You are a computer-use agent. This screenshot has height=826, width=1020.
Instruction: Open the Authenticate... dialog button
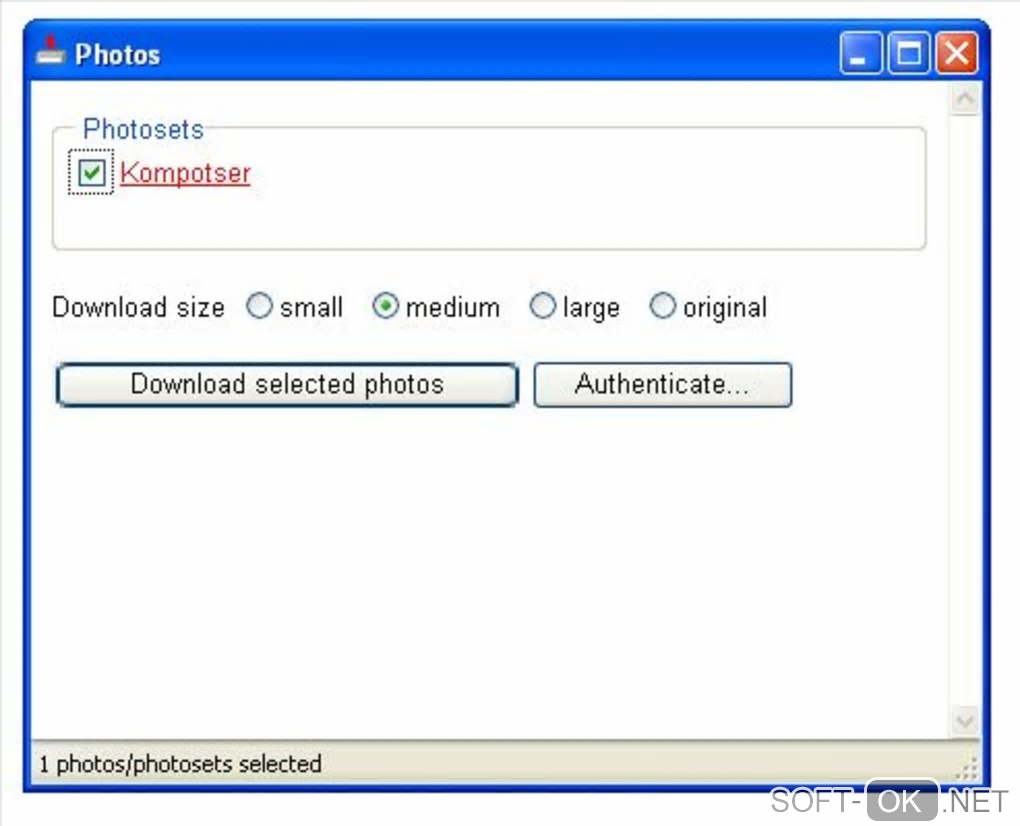(x=662, y=384)
